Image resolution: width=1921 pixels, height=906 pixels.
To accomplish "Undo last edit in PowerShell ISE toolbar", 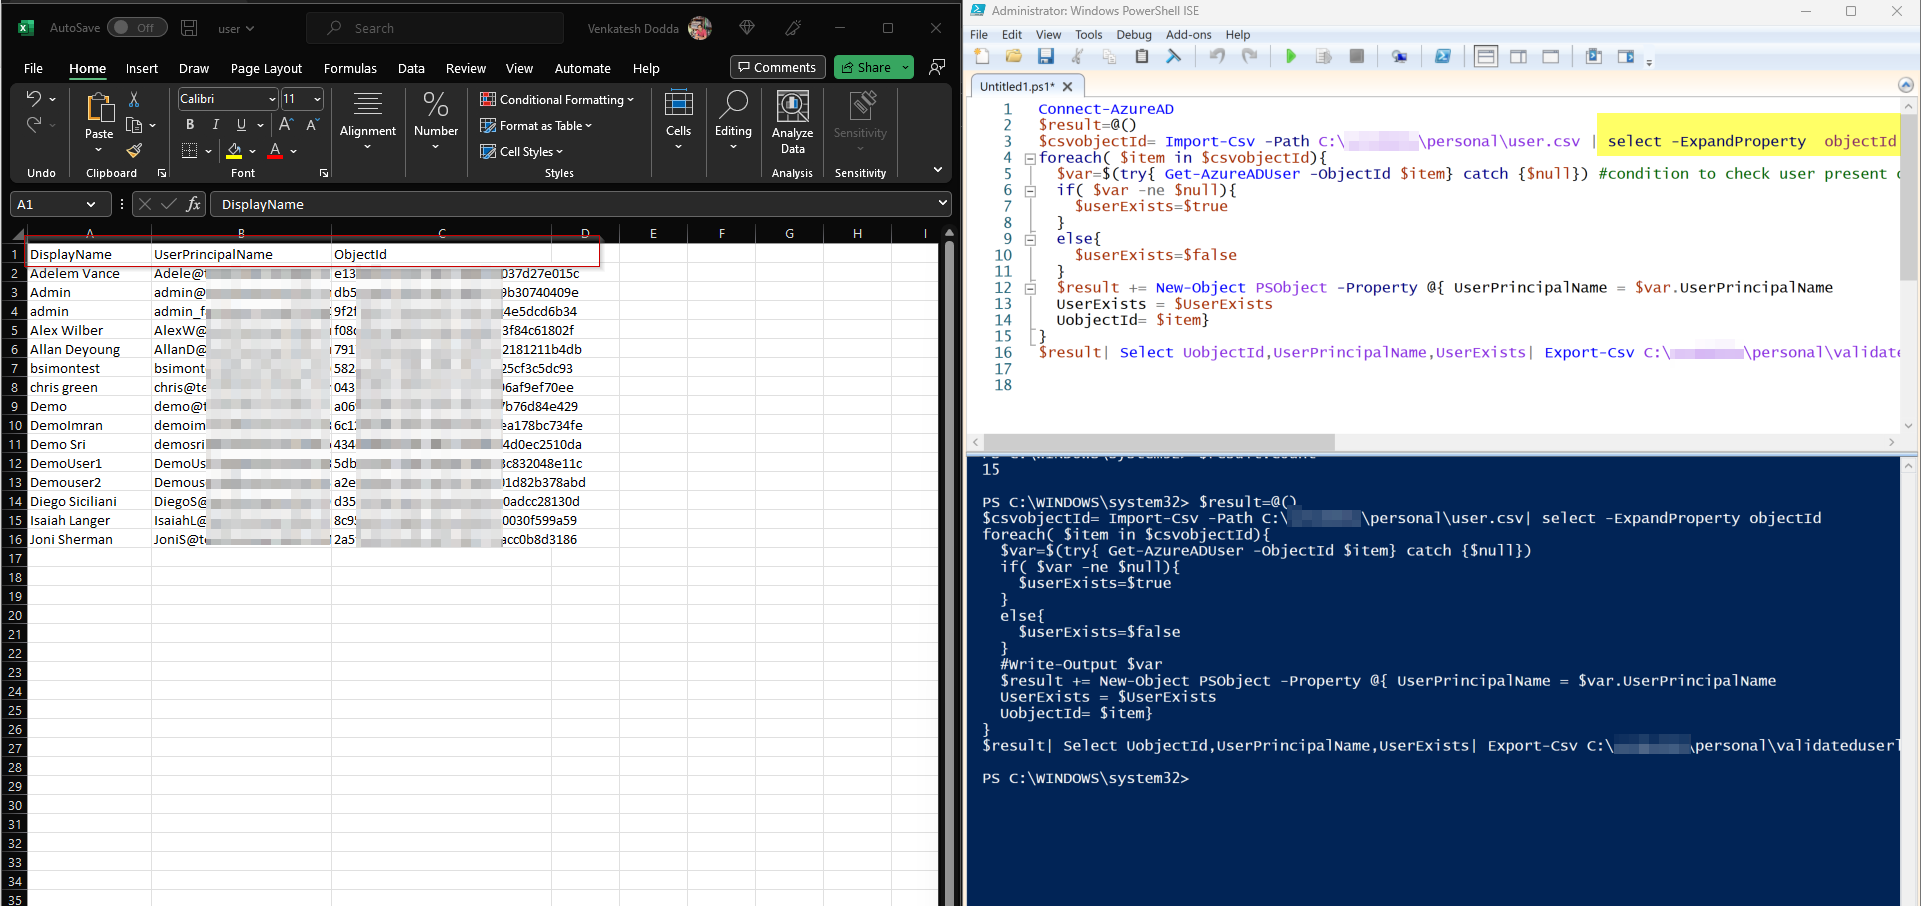I will 1217,57.
